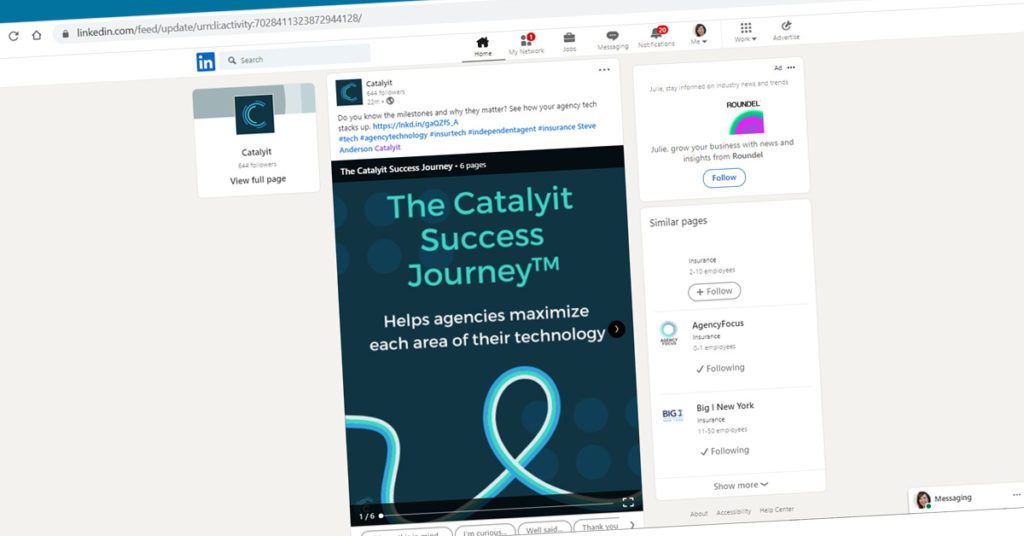The height and width of the screenshot is (536, 1024).
Task: Focus the browser address bar URL
Action: point(219,25)
